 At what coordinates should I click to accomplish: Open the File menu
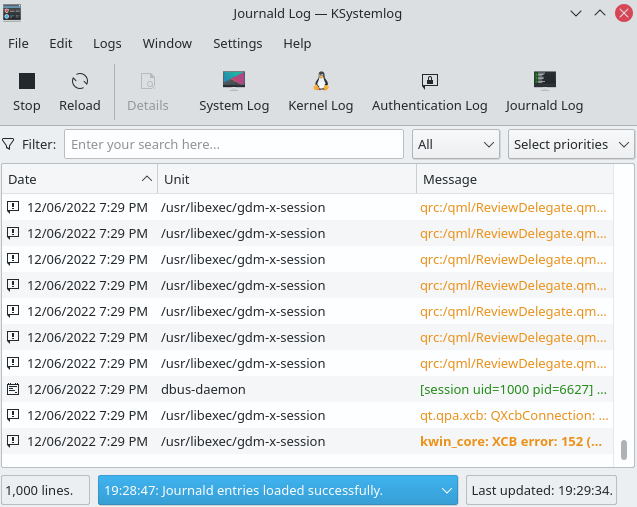click(18, 43)
